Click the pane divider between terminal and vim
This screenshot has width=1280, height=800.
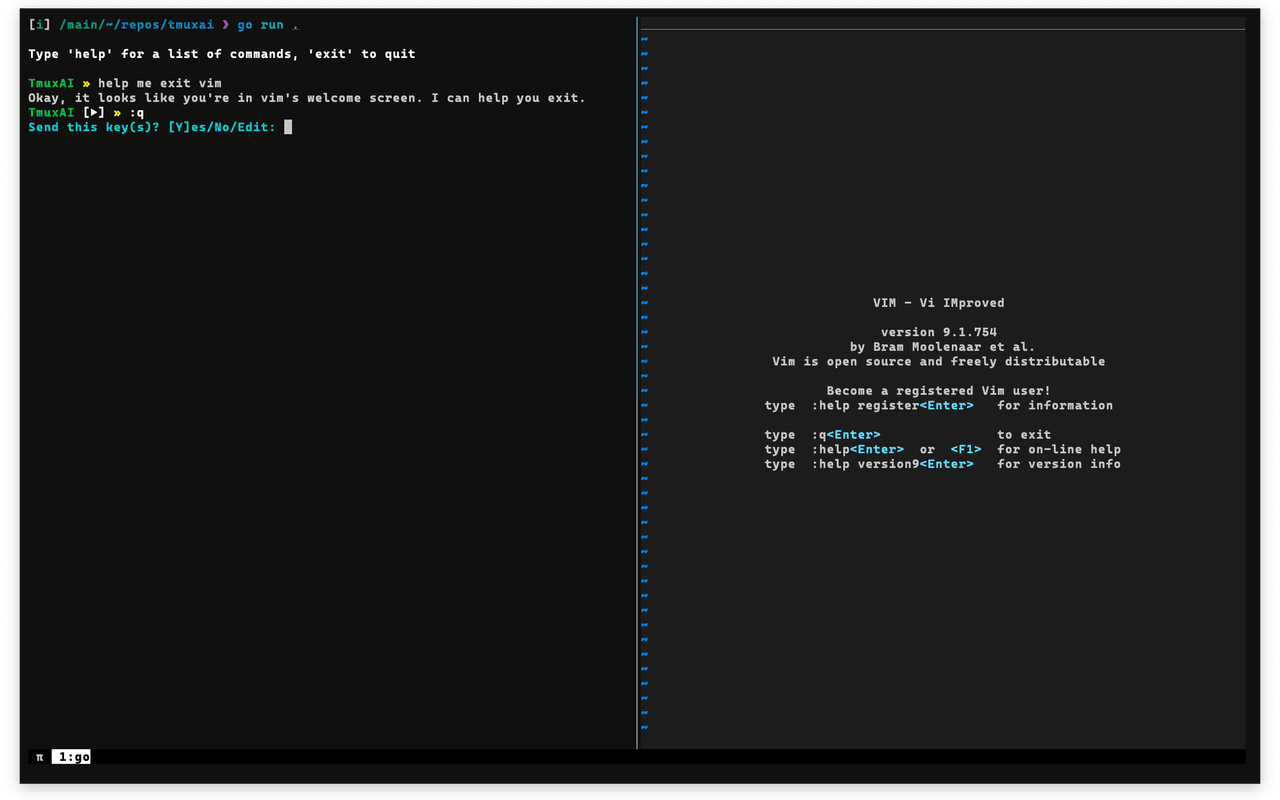(x=637, y=400)
